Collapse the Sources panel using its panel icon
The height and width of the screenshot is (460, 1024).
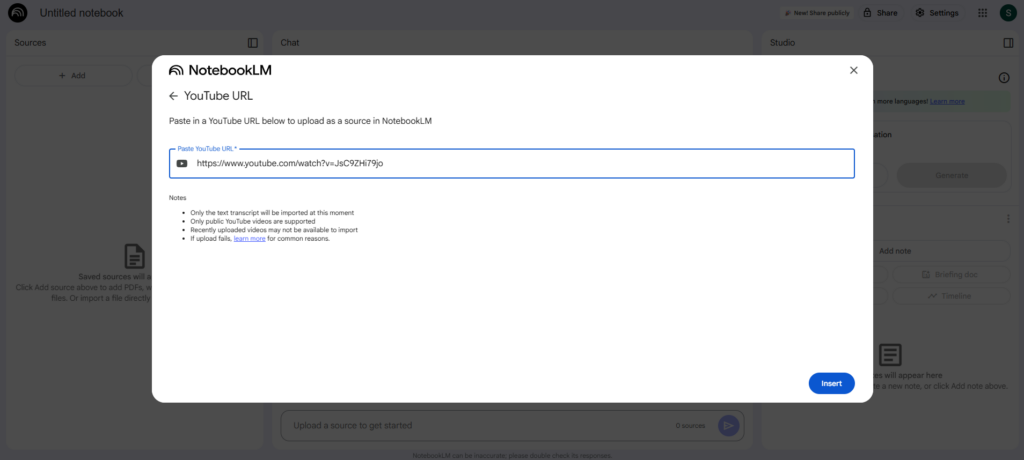[253, 43]
